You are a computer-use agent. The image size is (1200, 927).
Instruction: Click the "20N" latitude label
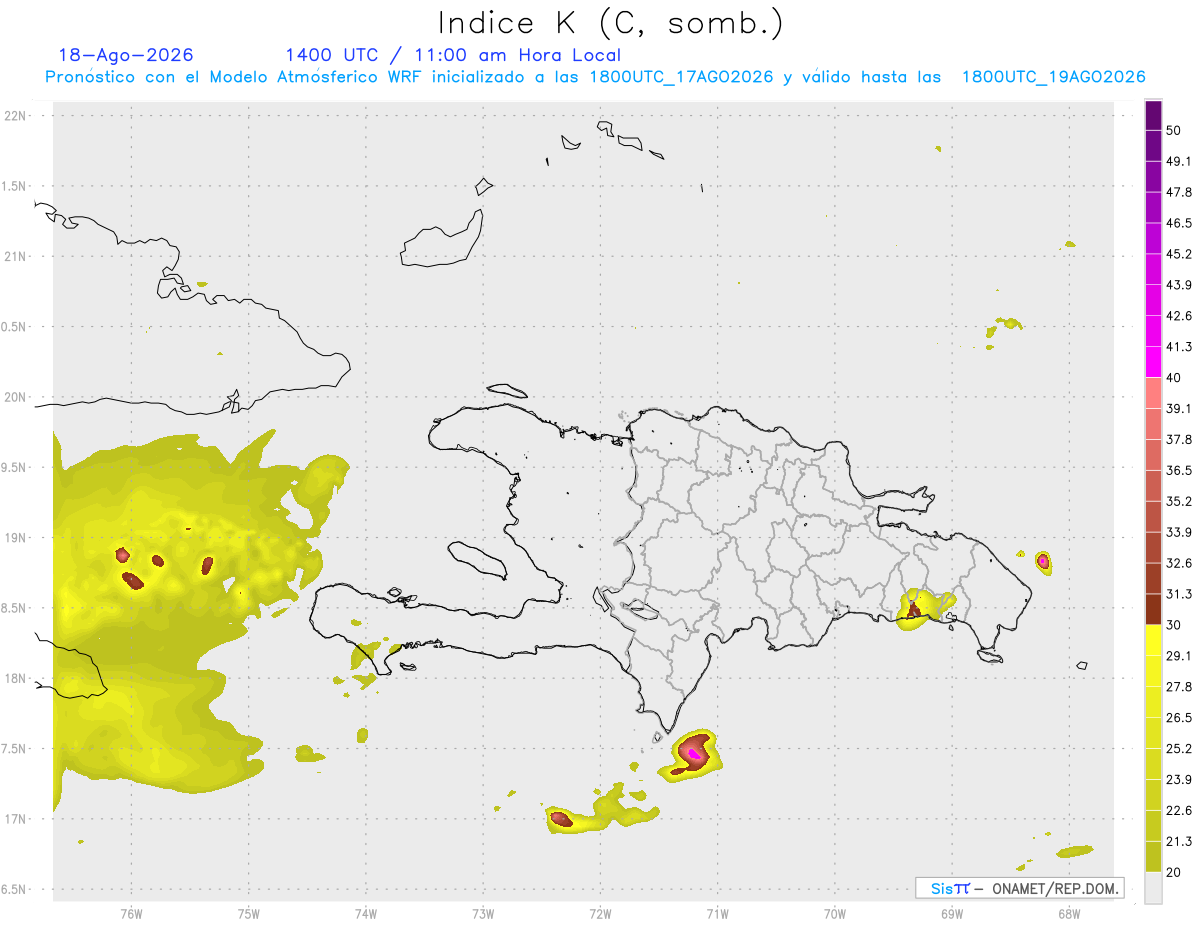(17, 397)
